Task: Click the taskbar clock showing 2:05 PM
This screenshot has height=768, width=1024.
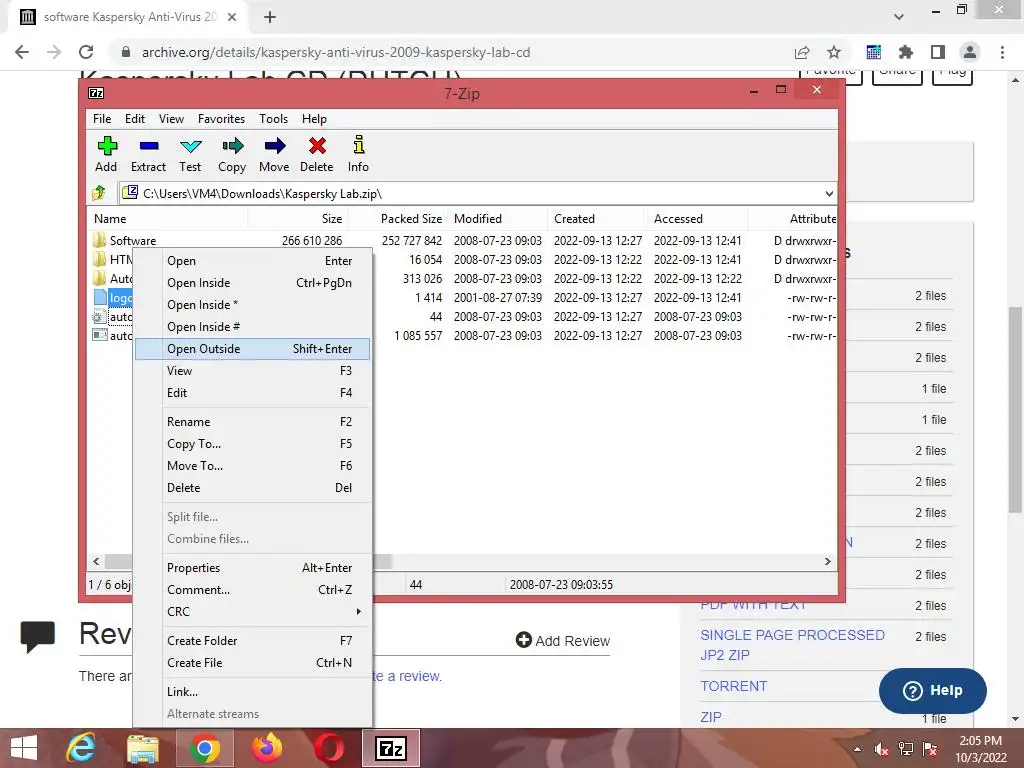Action: tap(980, 749)
